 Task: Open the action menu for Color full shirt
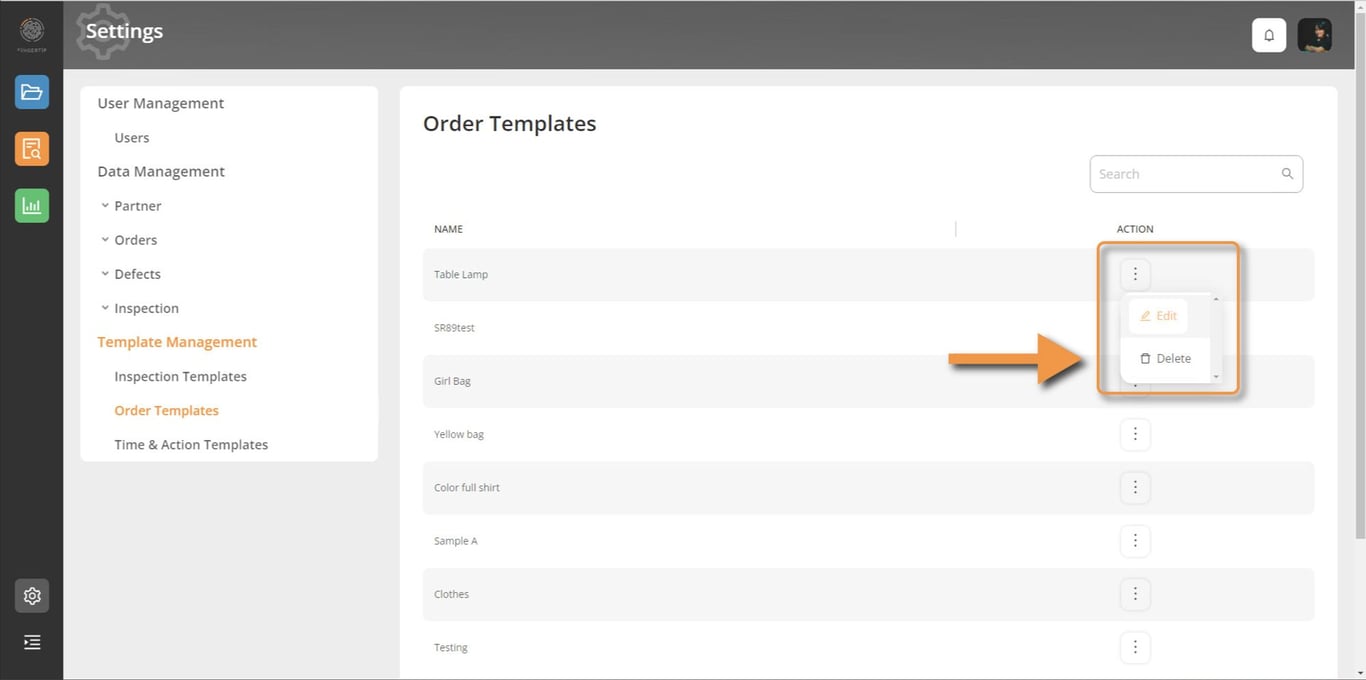tap(1135, 488)
